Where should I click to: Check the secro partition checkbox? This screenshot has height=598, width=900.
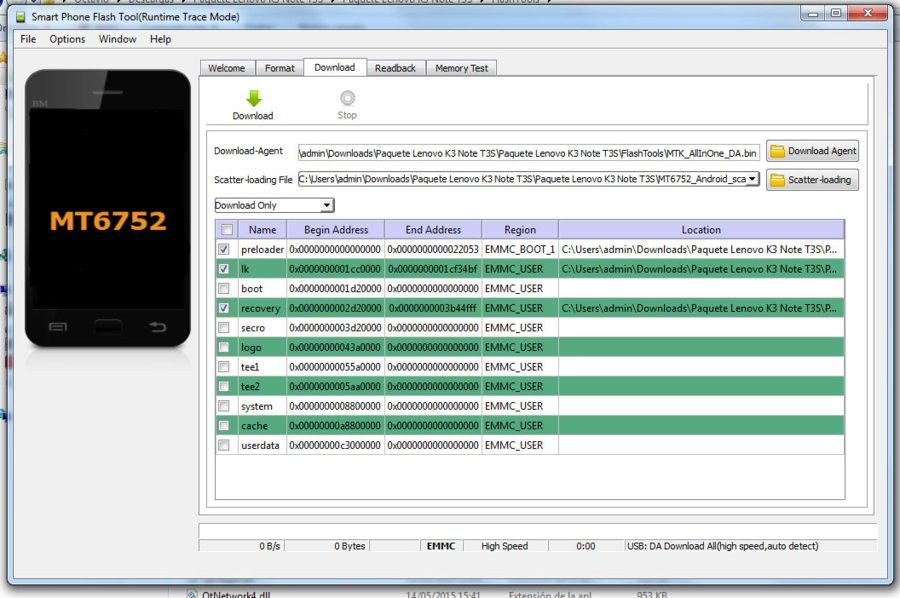224,327
